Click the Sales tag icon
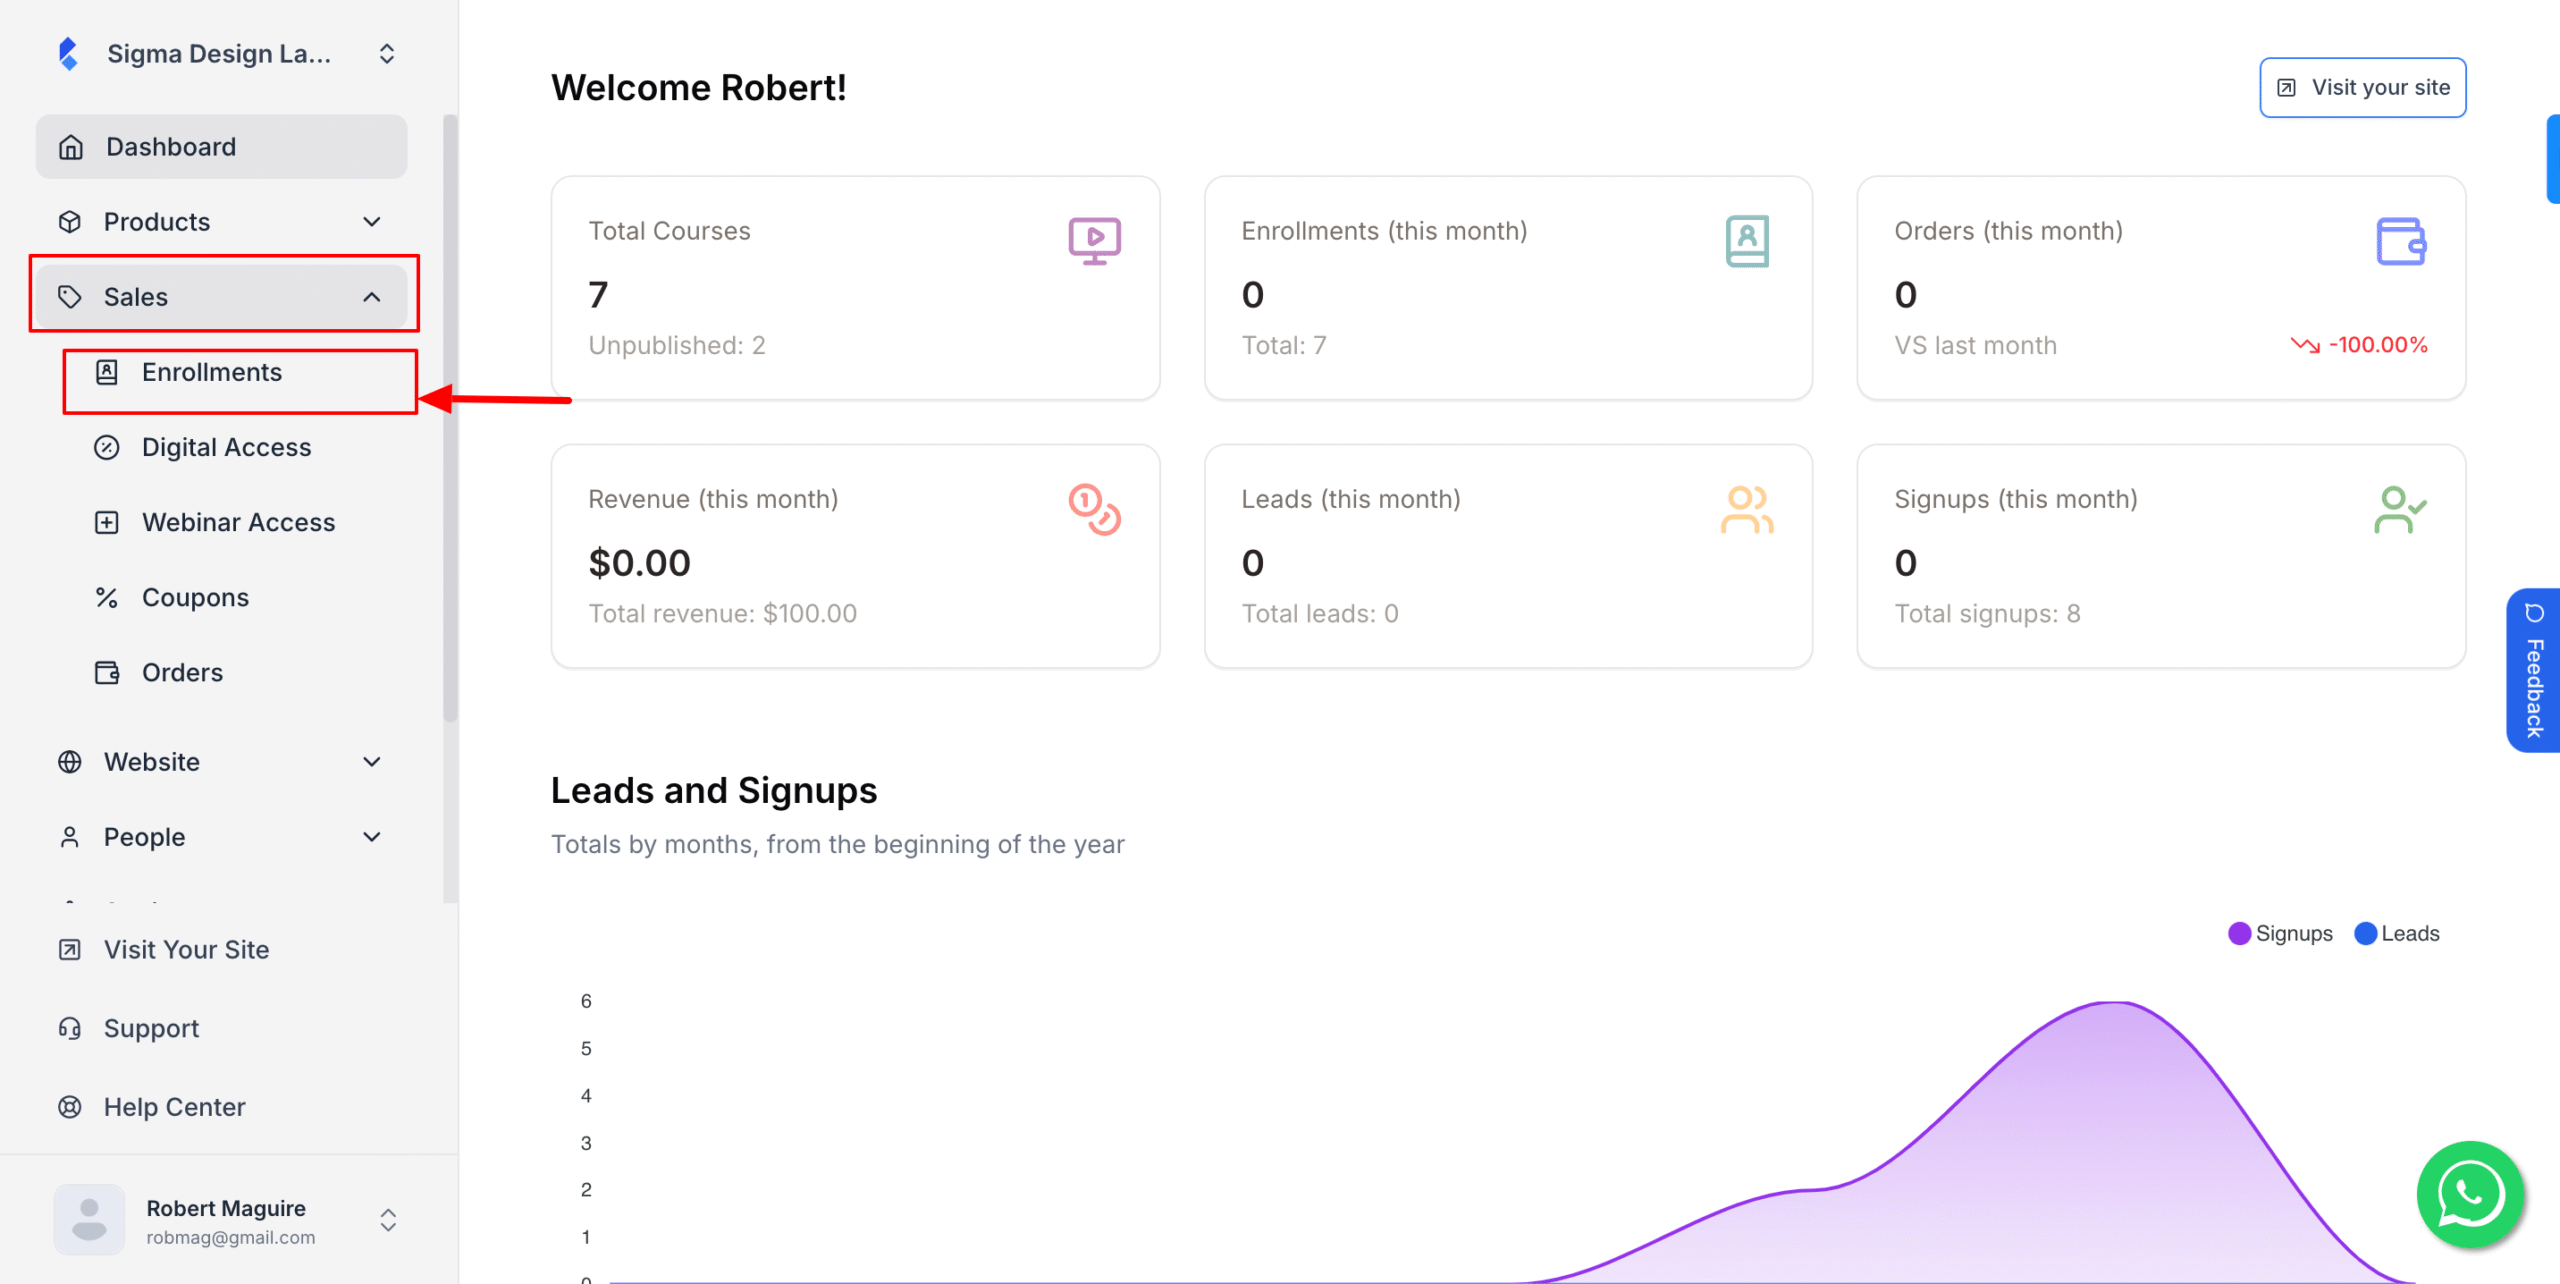 (x=69, y=297)
